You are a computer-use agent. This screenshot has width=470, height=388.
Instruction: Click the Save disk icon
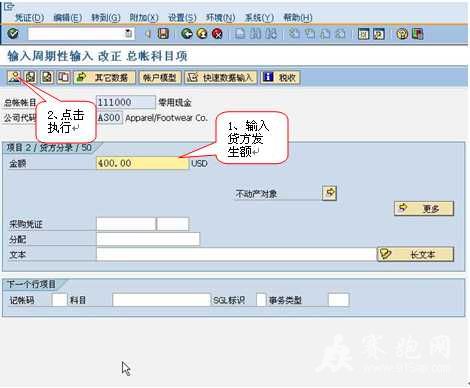coord(163,34)
